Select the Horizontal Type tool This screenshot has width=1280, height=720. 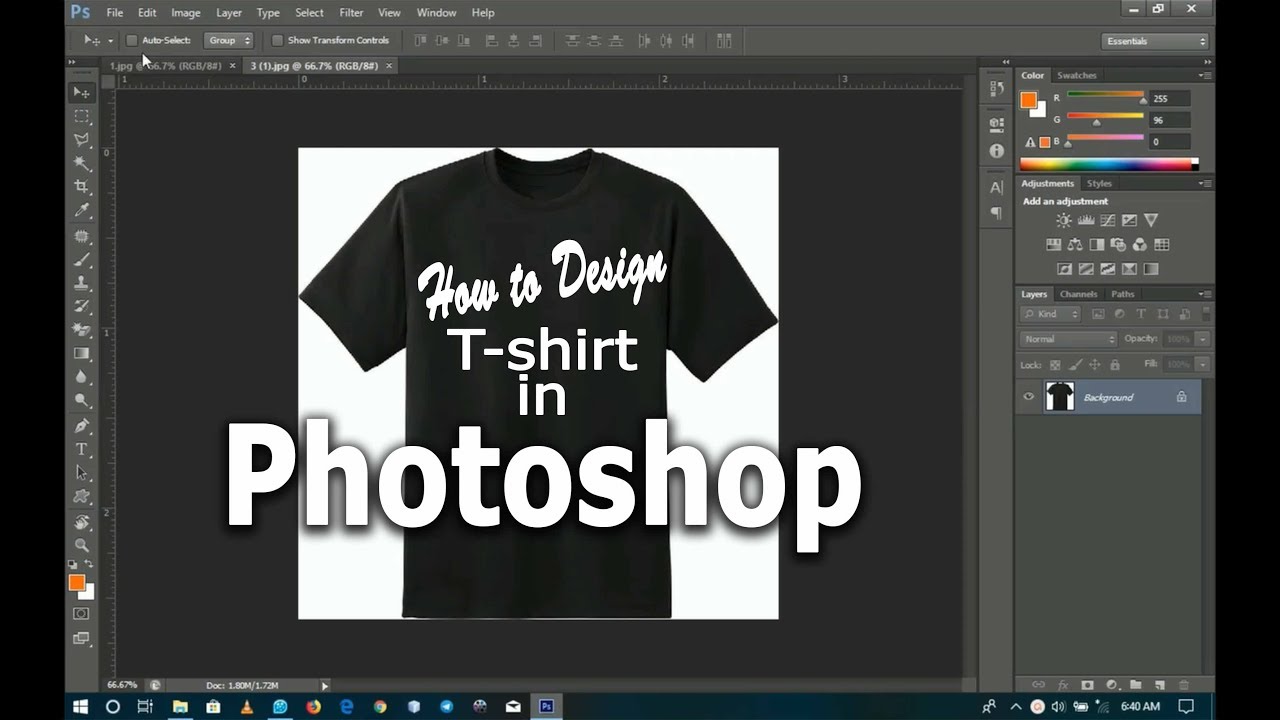(81, 449)
